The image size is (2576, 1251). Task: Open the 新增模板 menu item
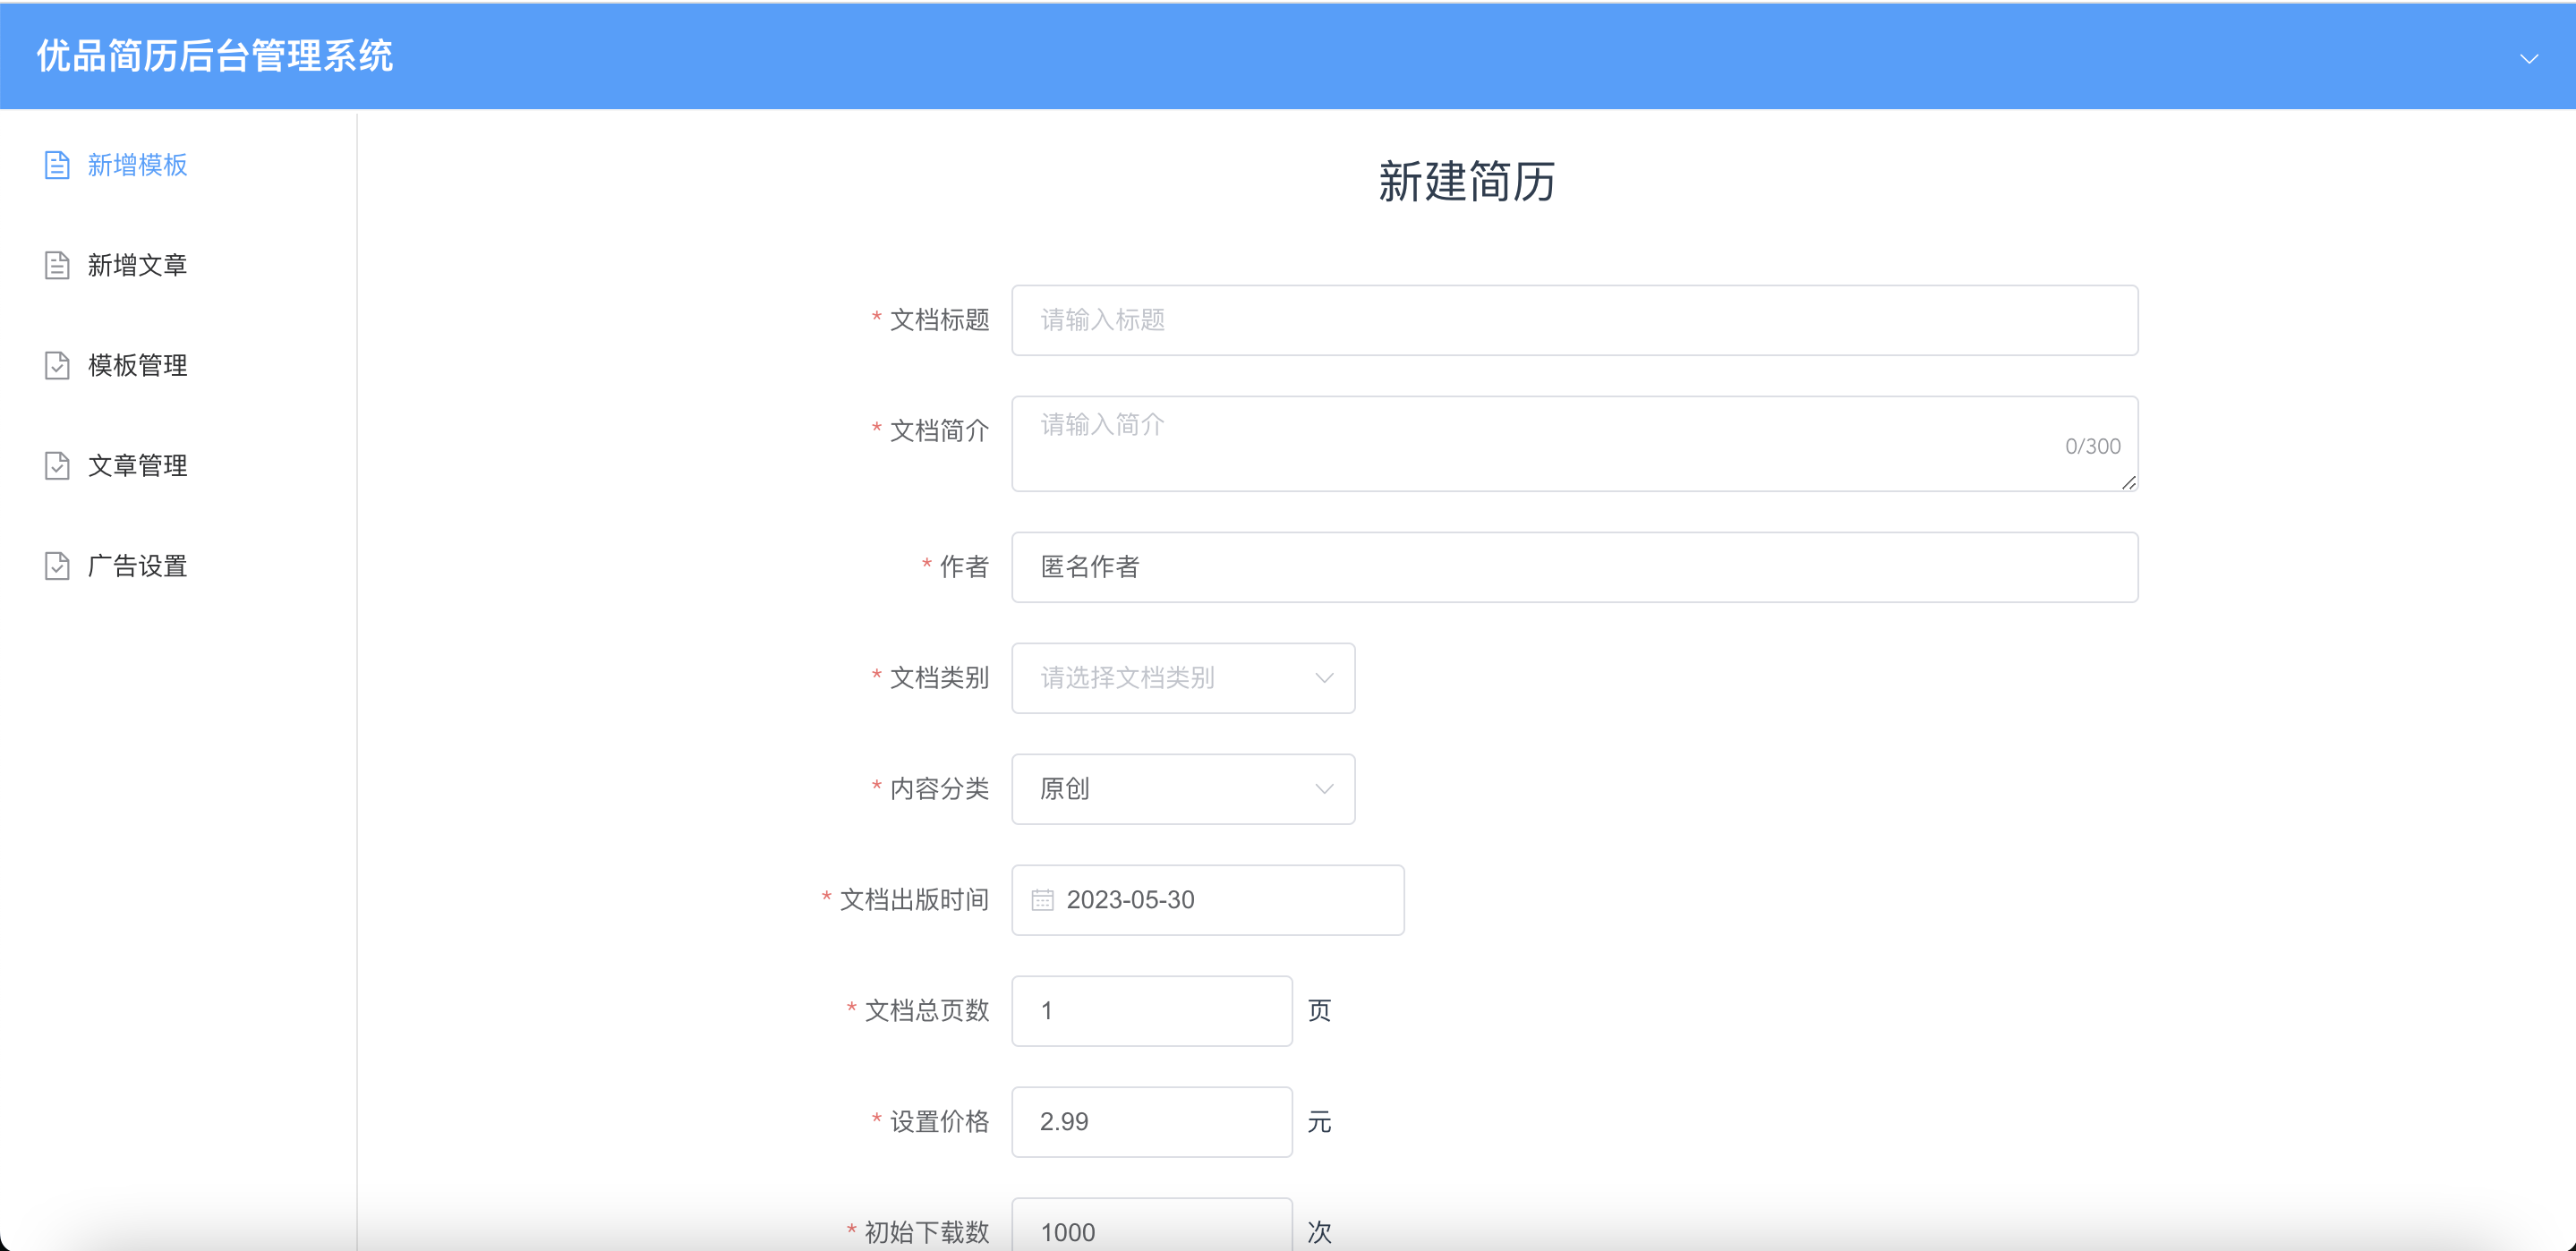(x=178, y=165)
